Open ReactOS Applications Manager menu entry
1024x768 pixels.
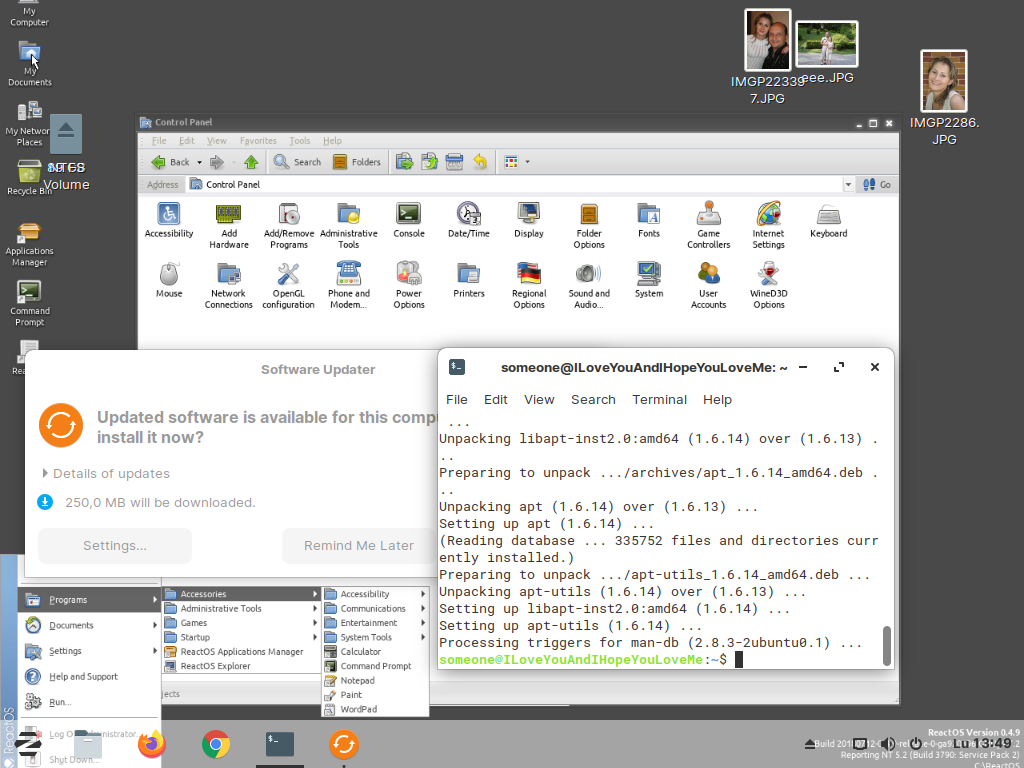coord(241,651)
